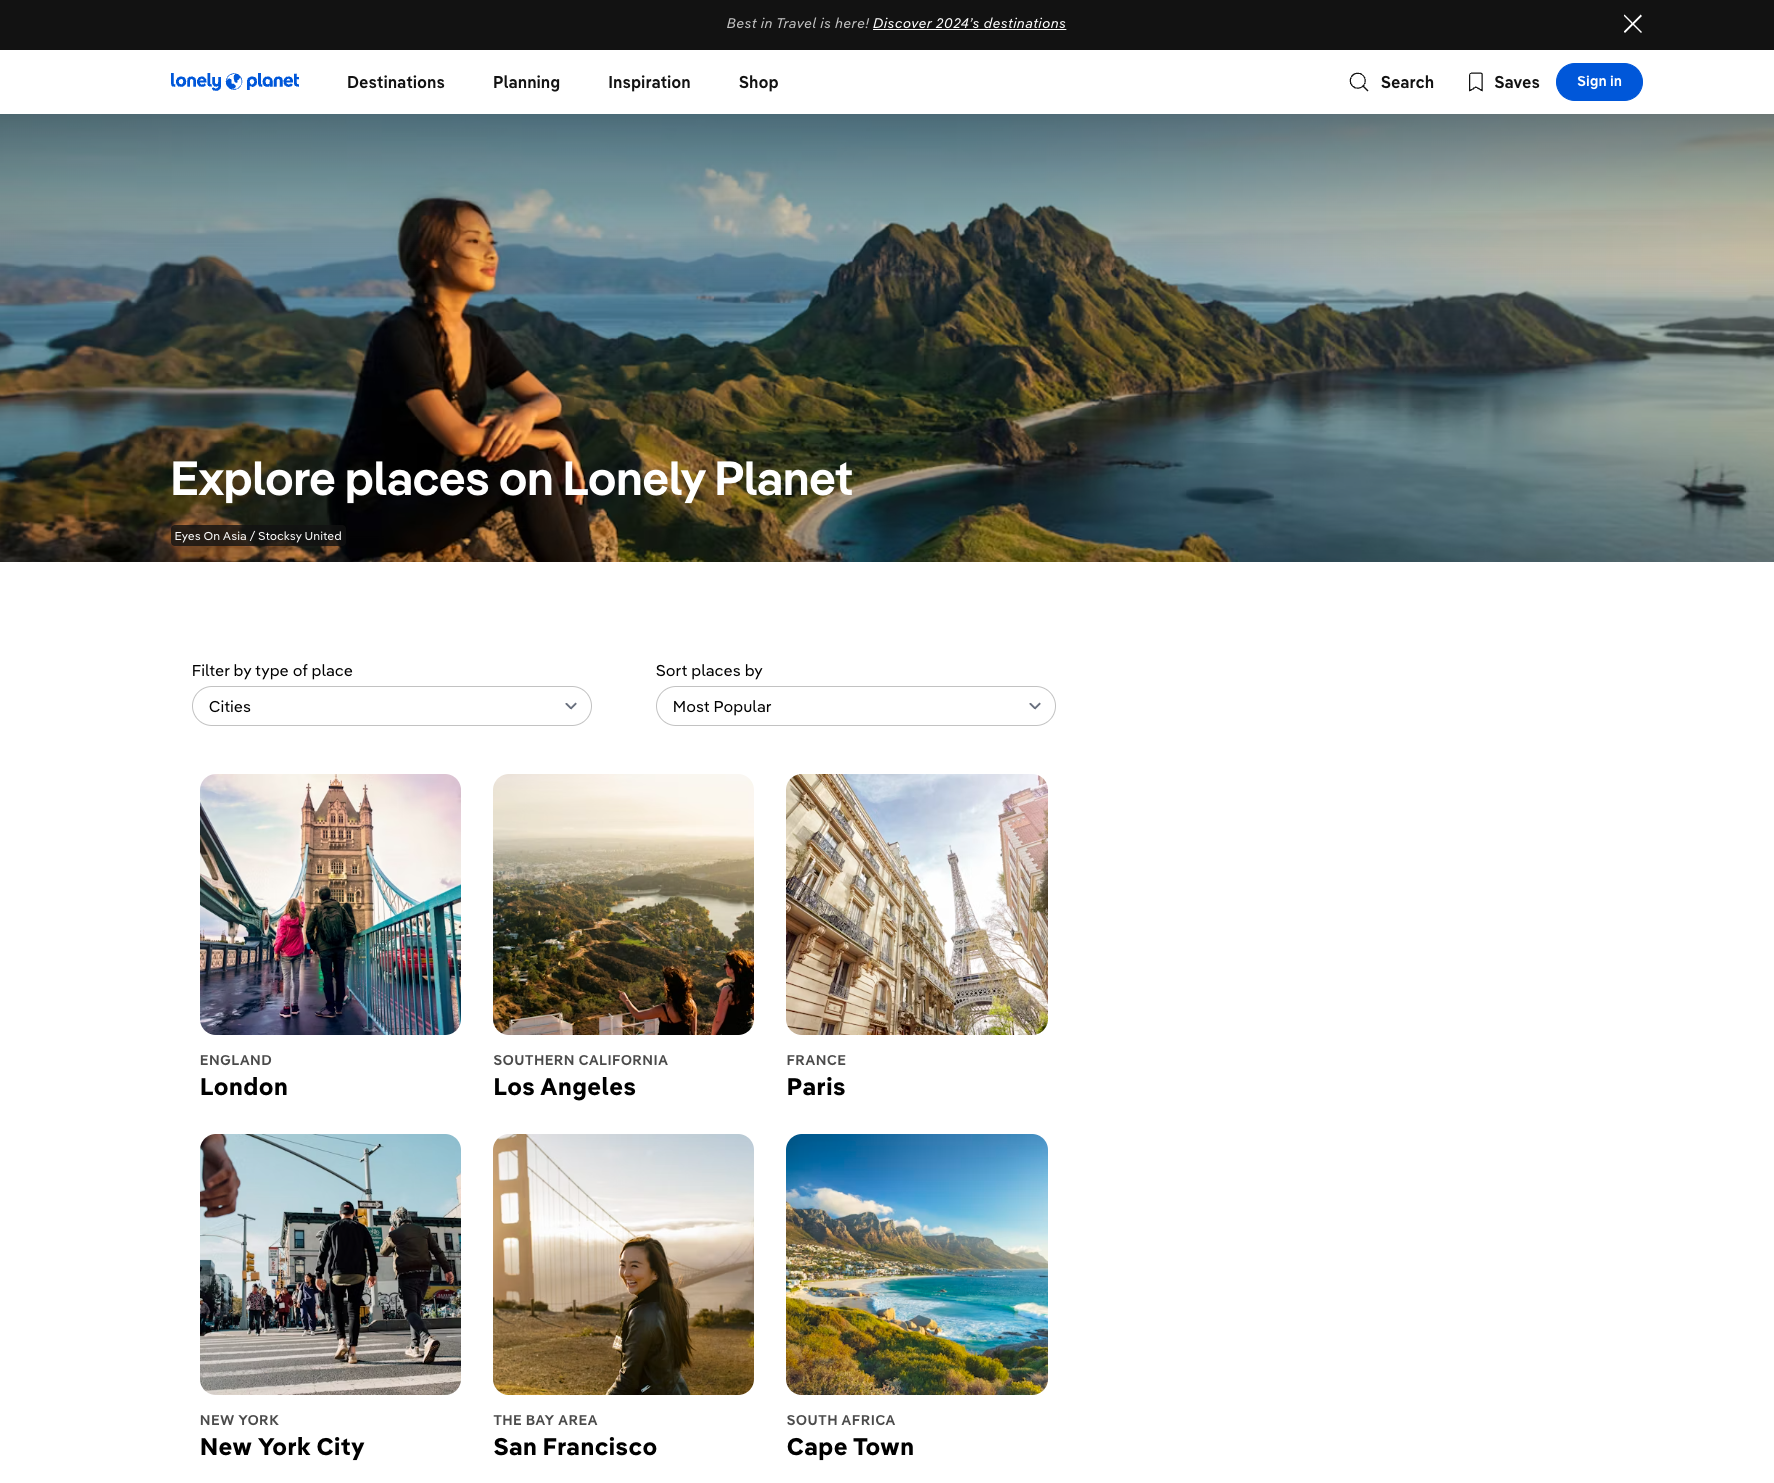Click the Sort places by label

(x=709, y=671)
